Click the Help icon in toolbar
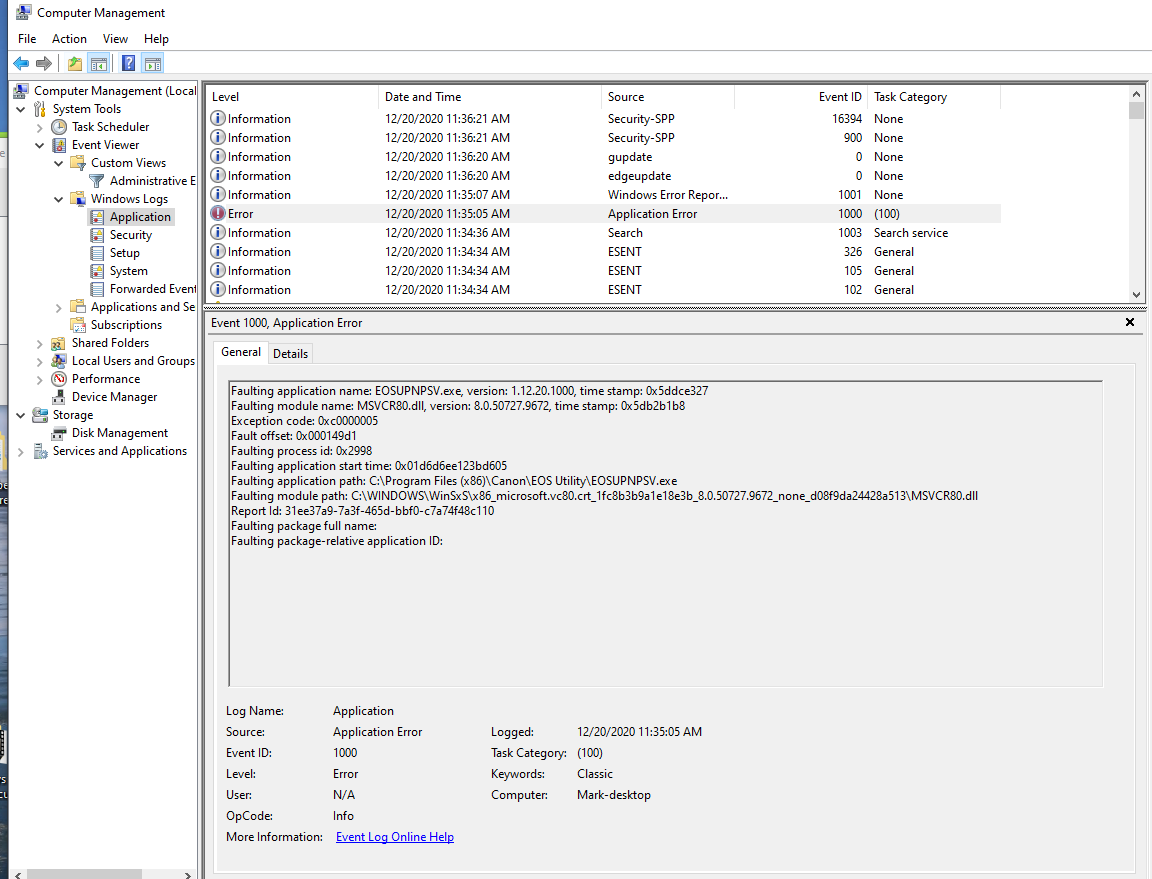 point(127,62)
